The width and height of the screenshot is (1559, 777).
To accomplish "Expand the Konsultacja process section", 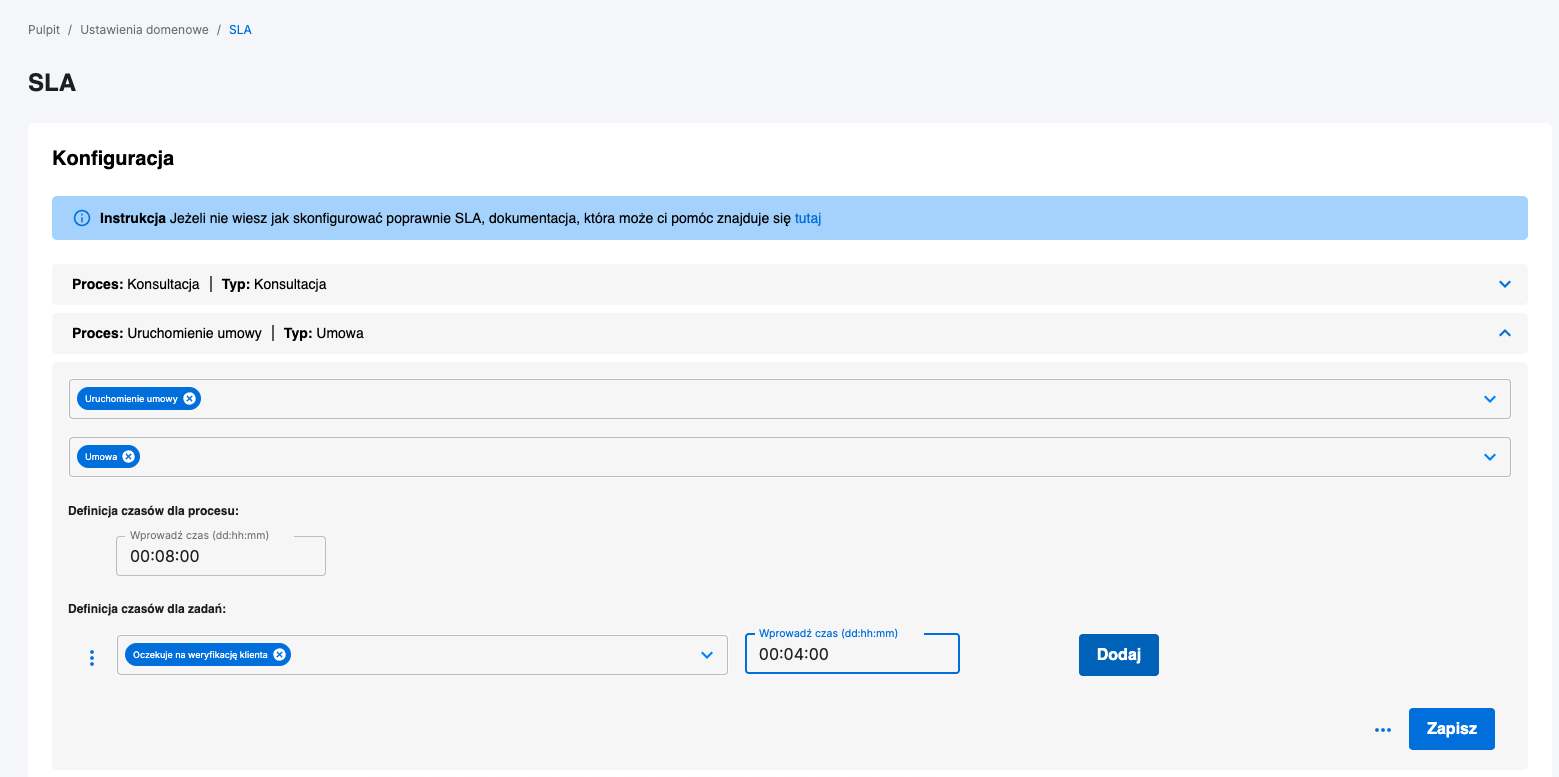I will [1505, 284].
